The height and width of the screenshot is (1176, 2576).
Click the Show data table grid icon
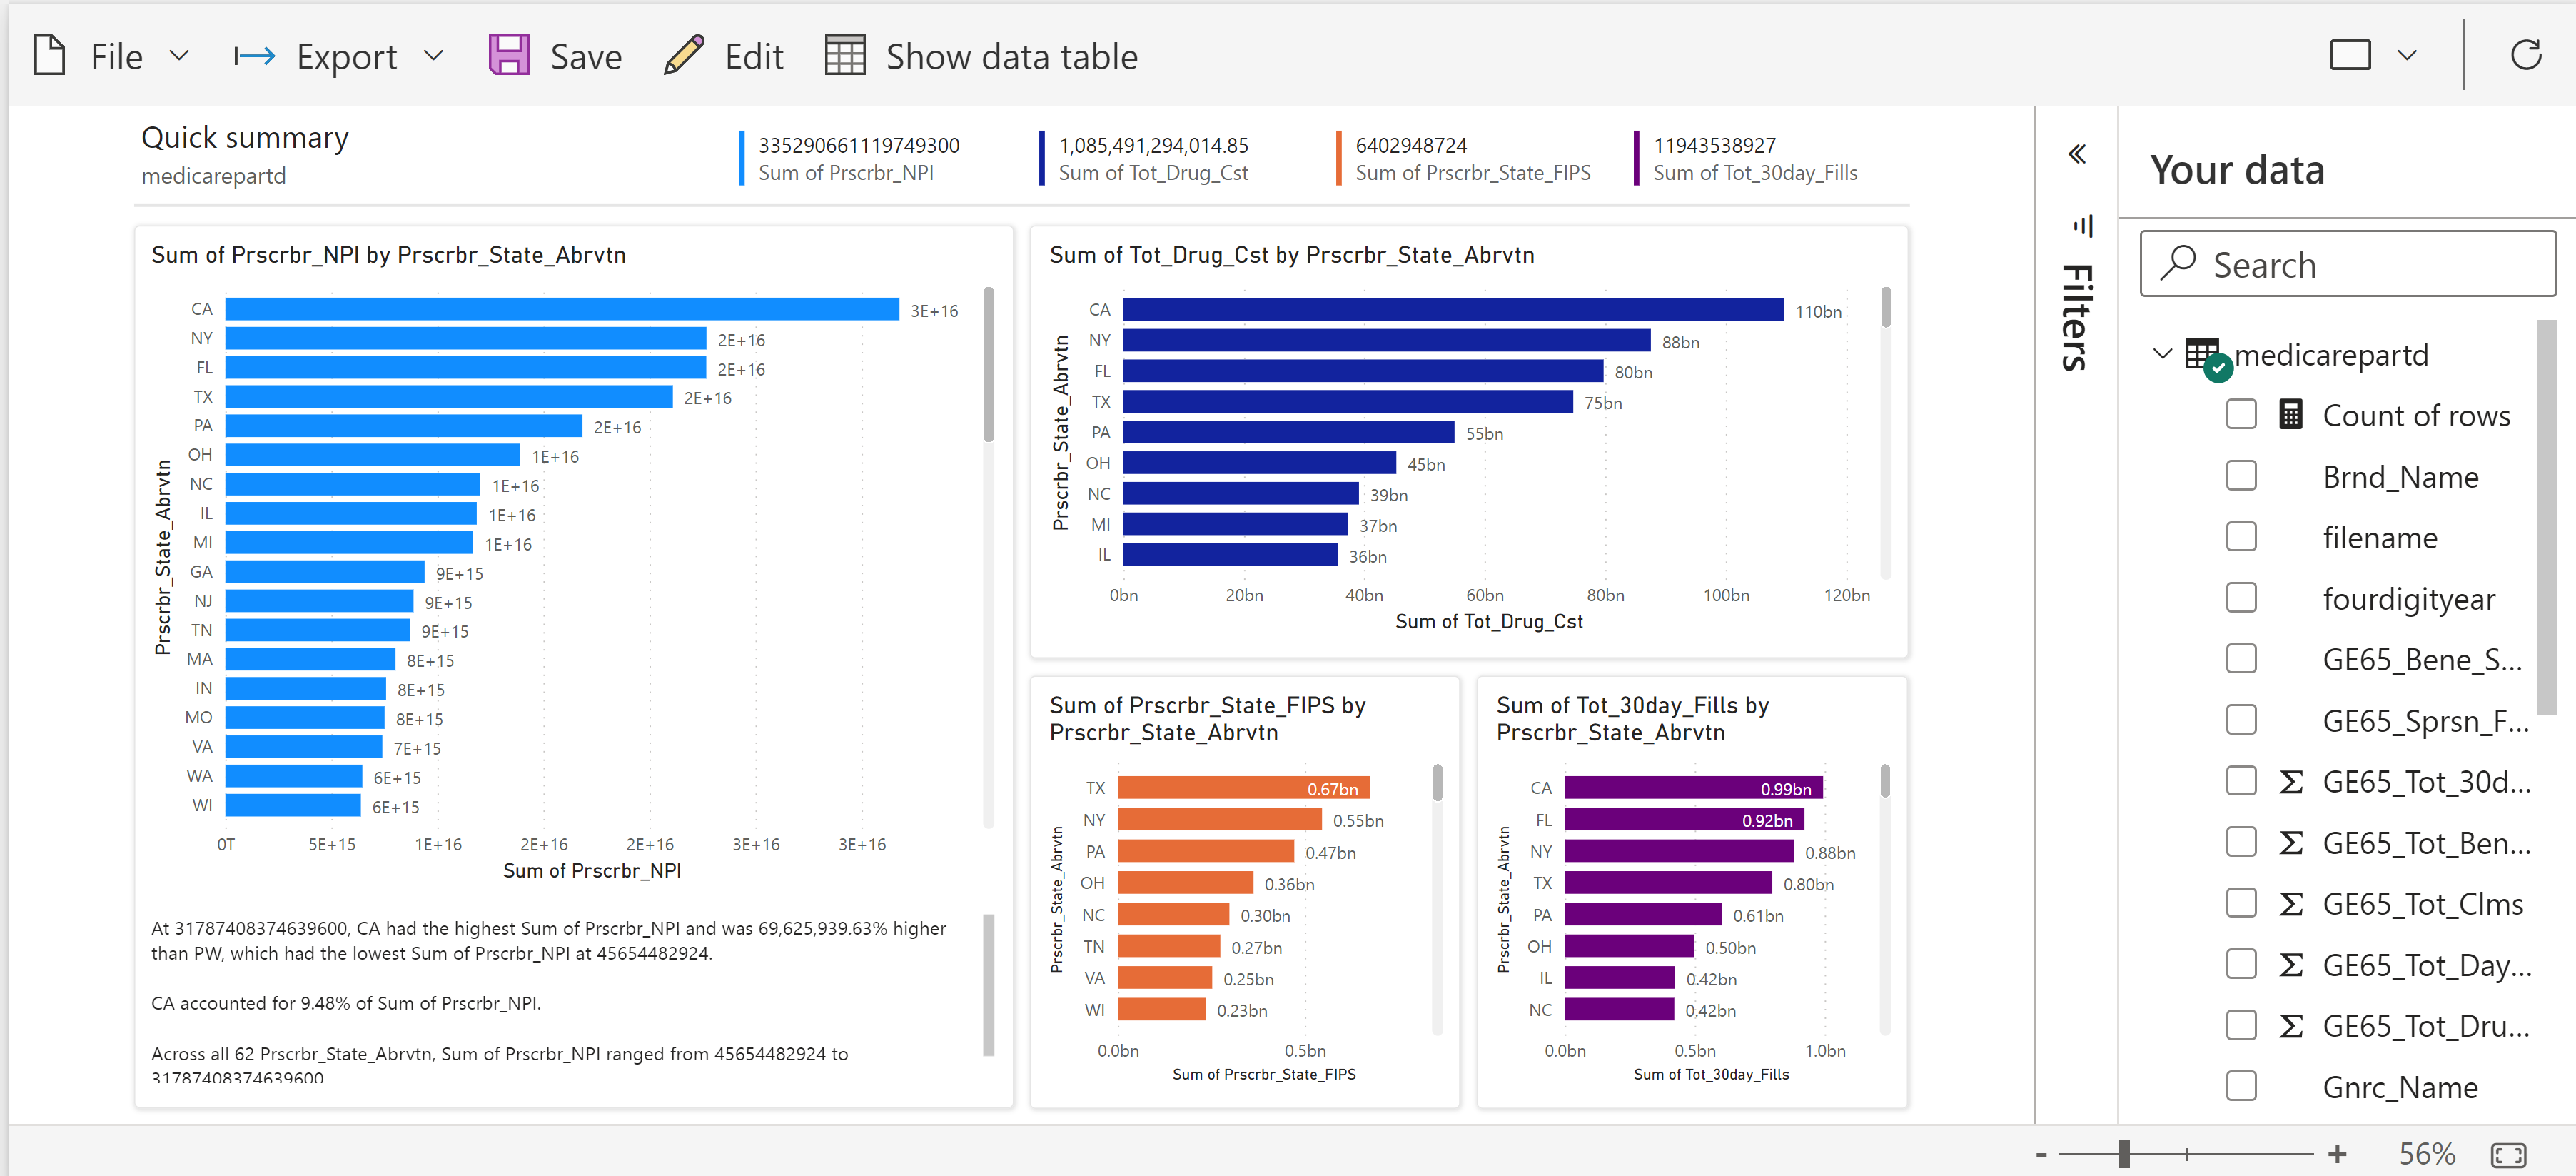point(845,55)
